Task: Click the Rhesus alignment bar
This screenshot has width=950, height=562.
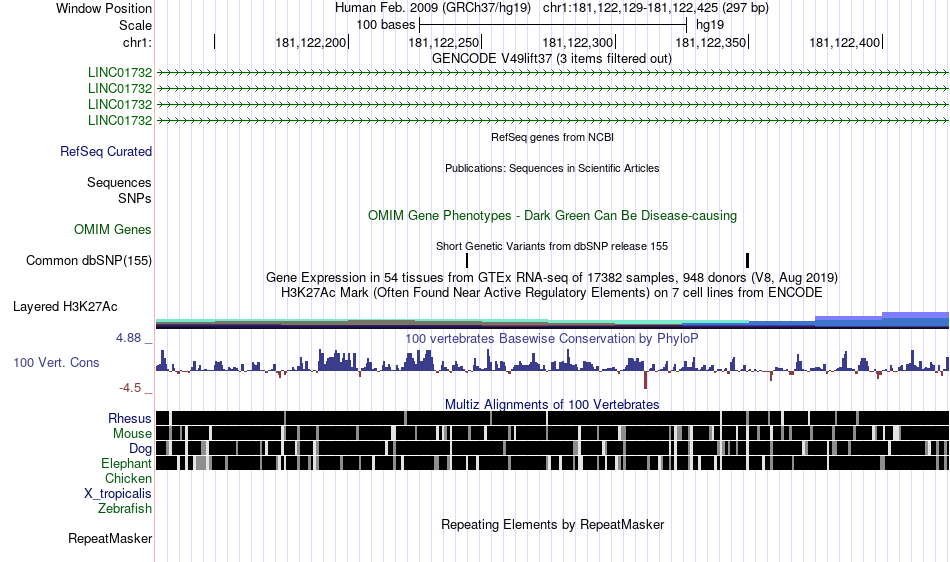Action: (552, 418)
